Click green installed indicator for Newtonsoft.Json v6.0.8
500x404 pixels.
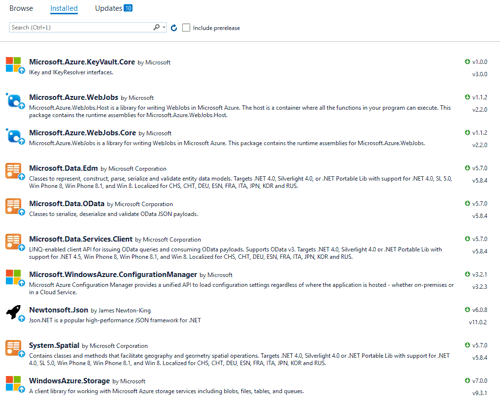point(467,310)
